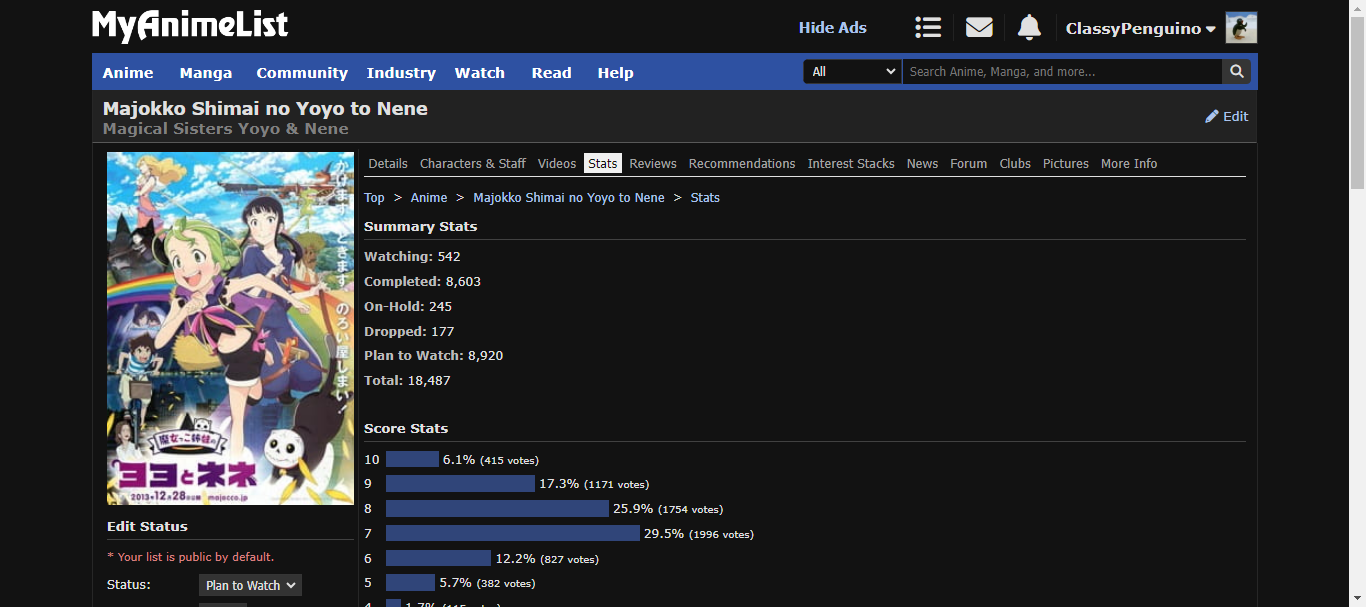Click the search magnifier button
Viewport: 1366px width, 607px height.
[x=1237, y=72]
